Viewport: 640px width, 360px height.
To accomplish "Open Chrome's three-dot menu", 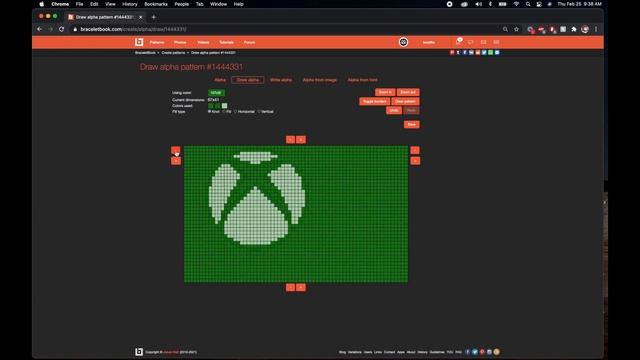I will click(596, 29).
